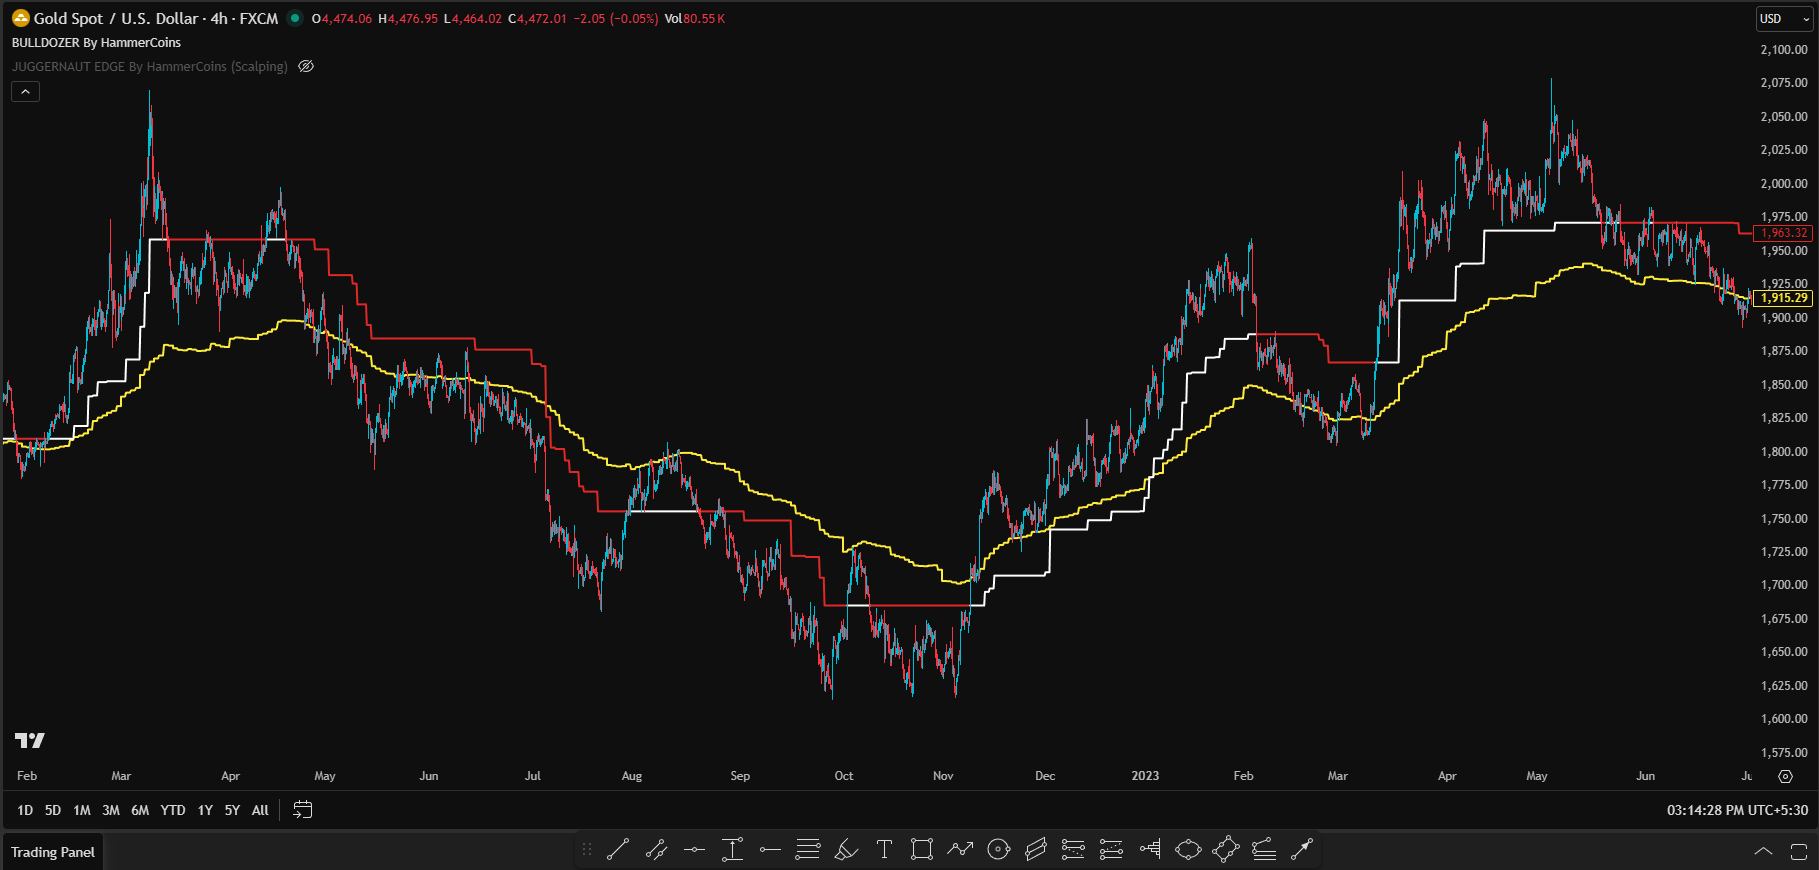This screenshot has width=1819, height=870.
Task: Expand the bottom panel with chevron
Action: (1764, 852)
